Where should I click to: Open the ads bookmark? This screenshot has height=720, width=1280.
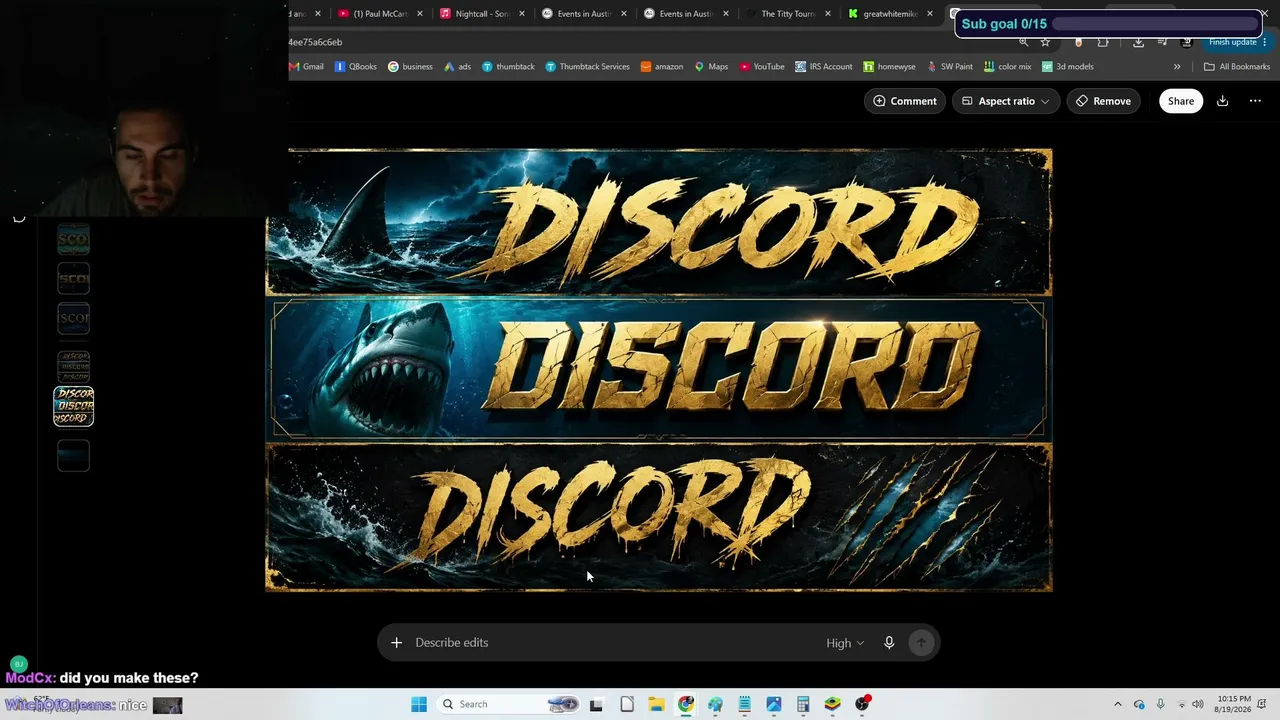point(457,67)
